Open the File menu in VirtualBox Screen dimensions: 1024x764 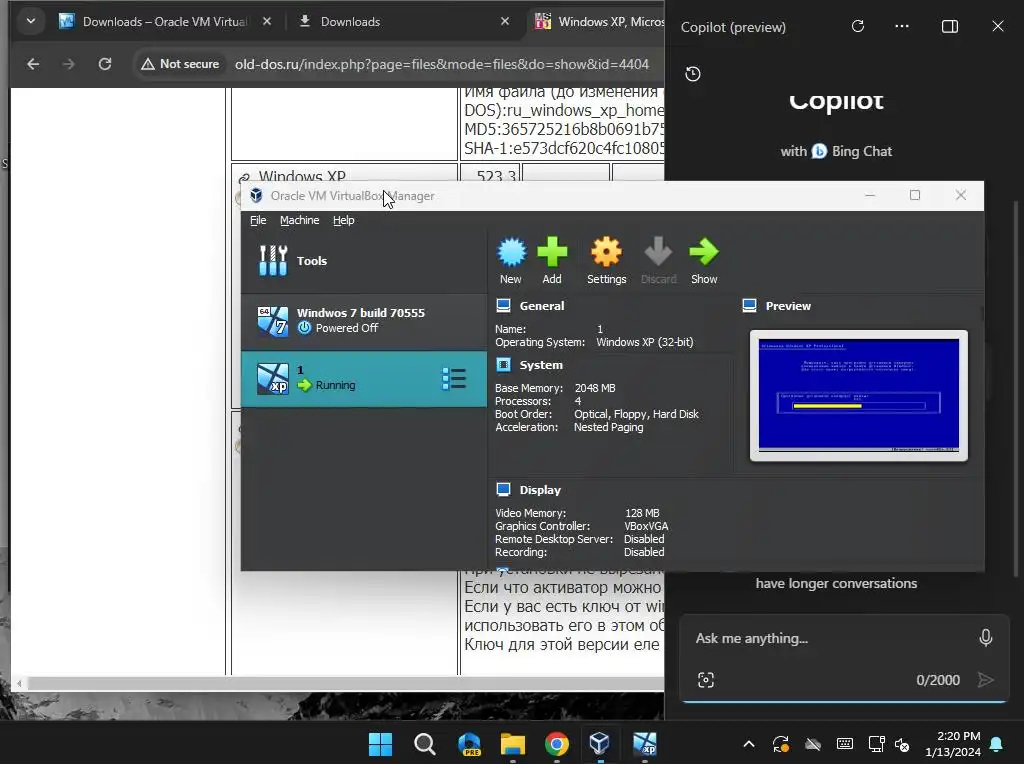tap(258, 220)
